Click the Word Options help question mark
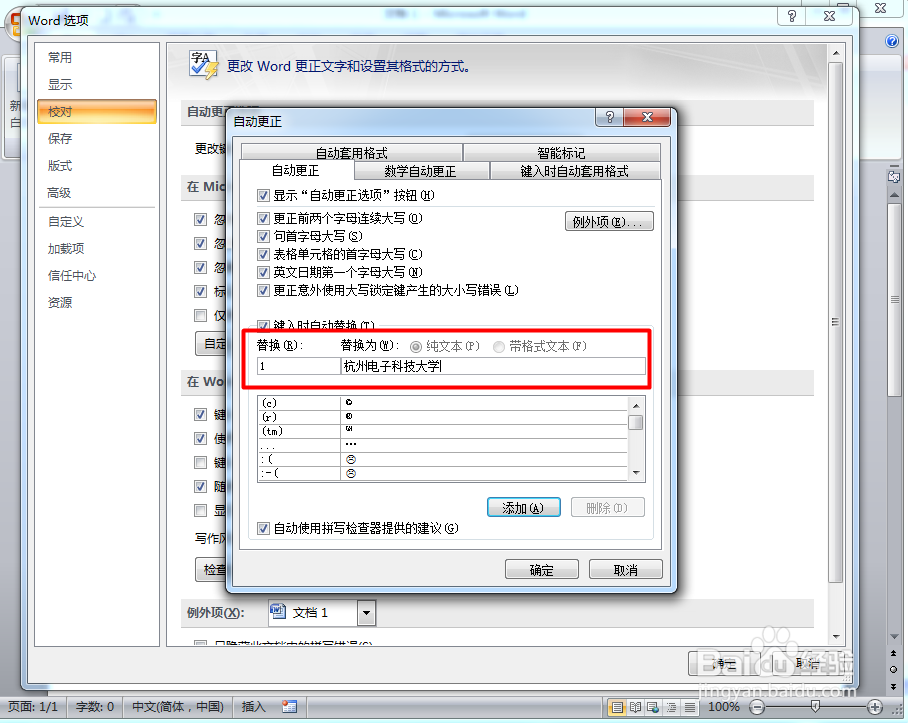The width and height of the screenshot is (908, 723). (792, 16)
